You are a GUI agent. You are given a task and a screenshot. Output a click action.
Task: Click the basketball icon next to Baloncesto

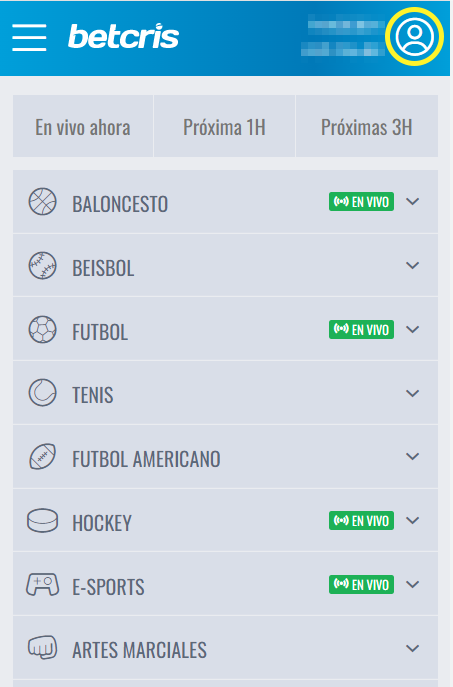(42, 202)
